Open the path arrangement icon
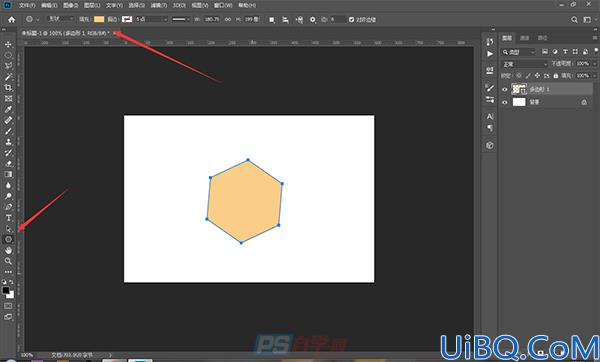Screen dimensions: 600x362 point(300,20)
